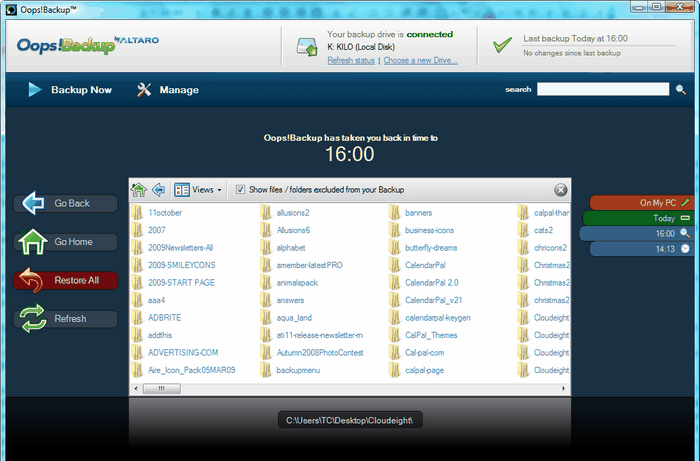Select 2009-SMILEYCONS folder name

point(182,265)
